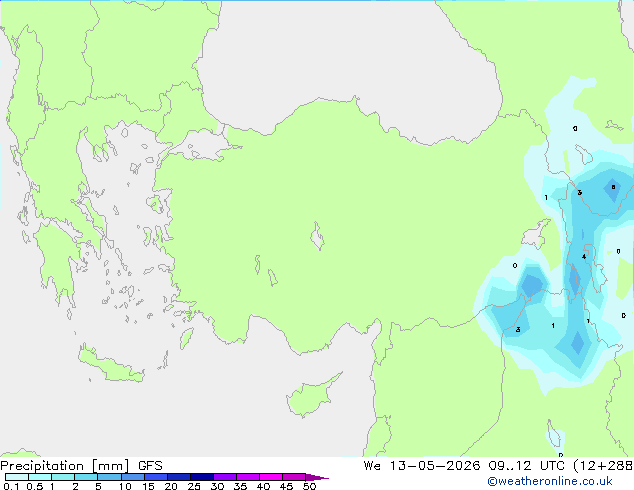Viewport: 634px width, 490px height.
Task: Click the 09..12 UTC time label
Action: (x=526, y=466)
